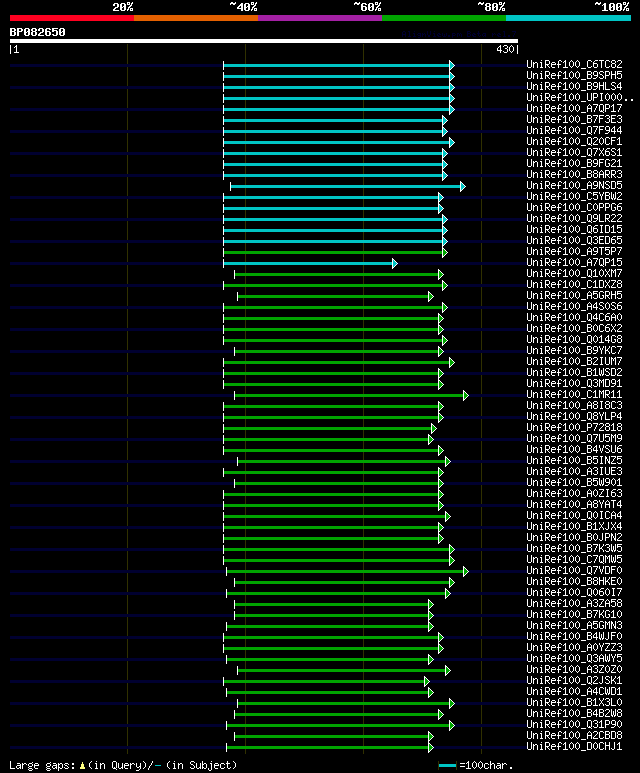Click the UniRef100_Q3AWY5 label
The height and width of the screenshot is (773, 640).
[x=574, y=659]
